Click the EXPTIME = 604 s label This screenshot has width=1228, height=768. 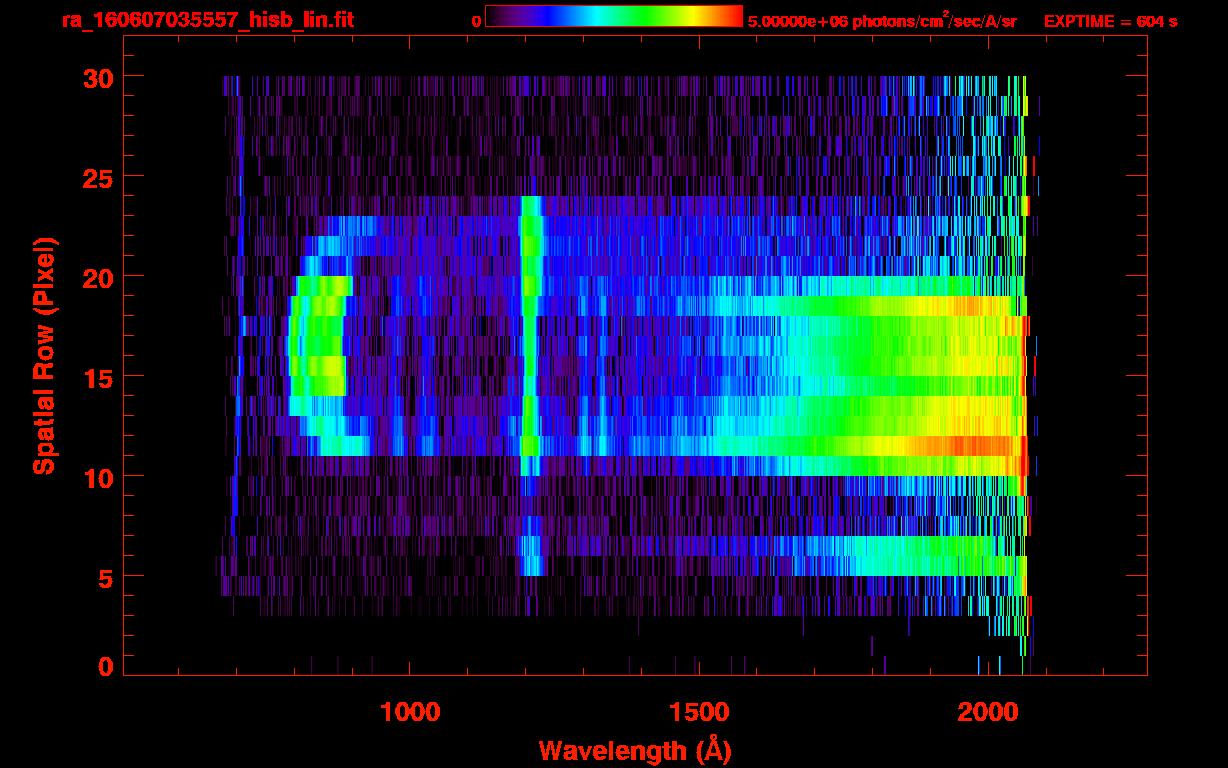click(1110, 21)
